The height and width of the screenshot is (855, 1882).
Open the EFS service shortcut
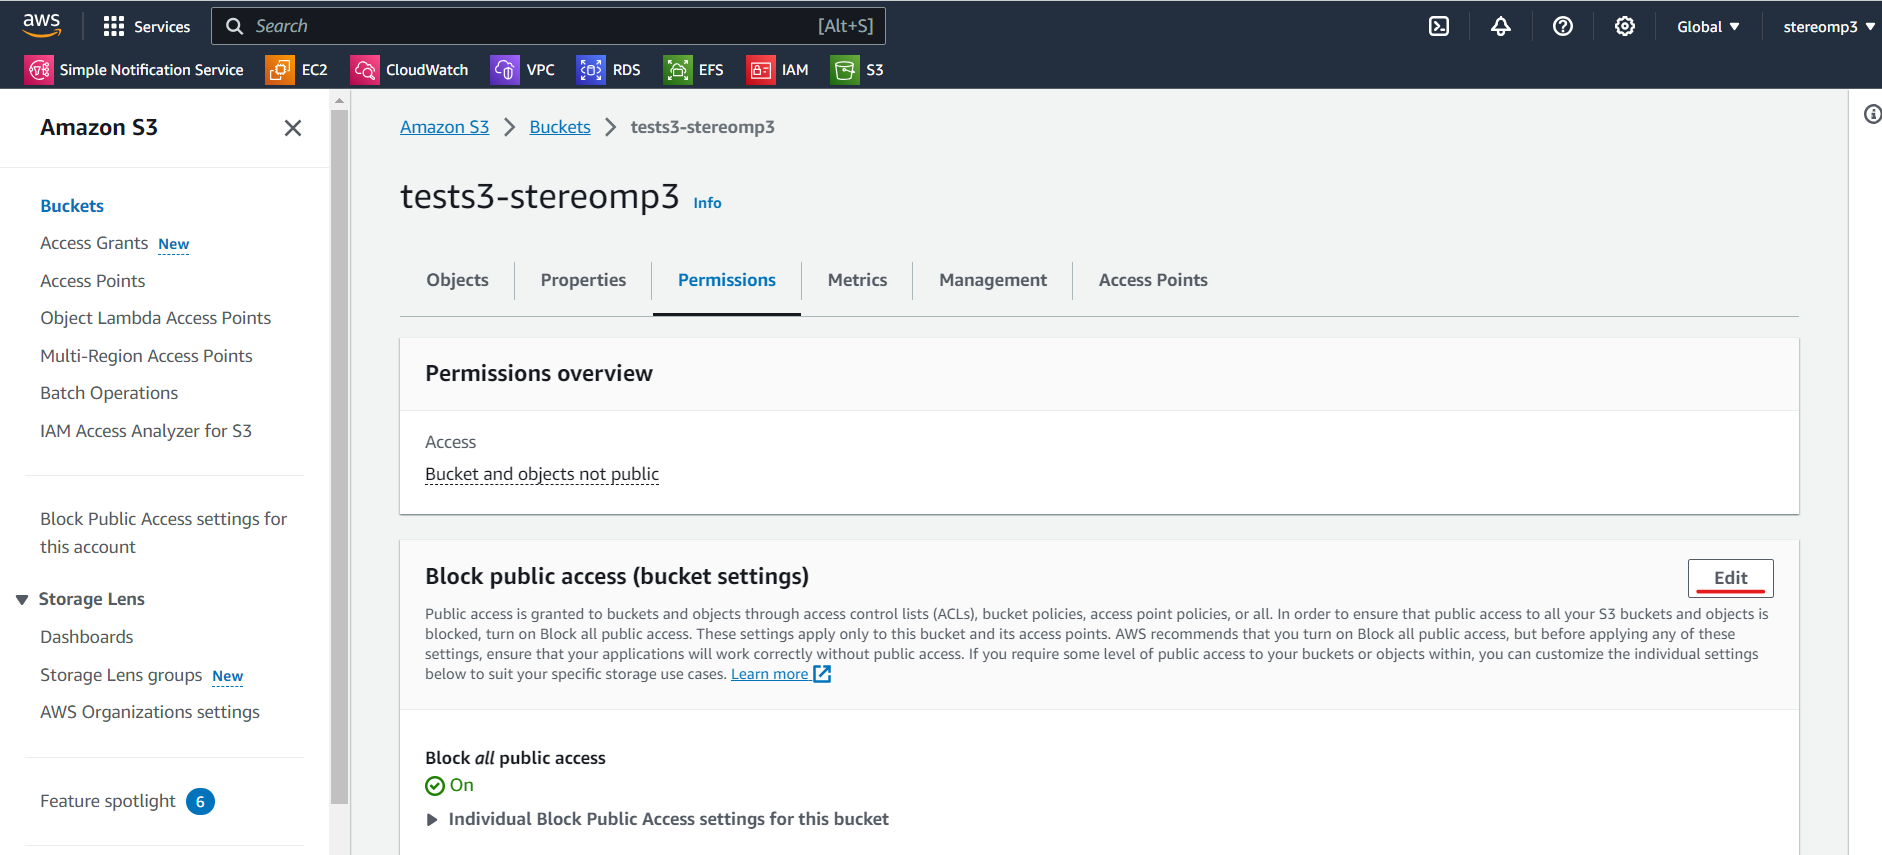point(694,70)
